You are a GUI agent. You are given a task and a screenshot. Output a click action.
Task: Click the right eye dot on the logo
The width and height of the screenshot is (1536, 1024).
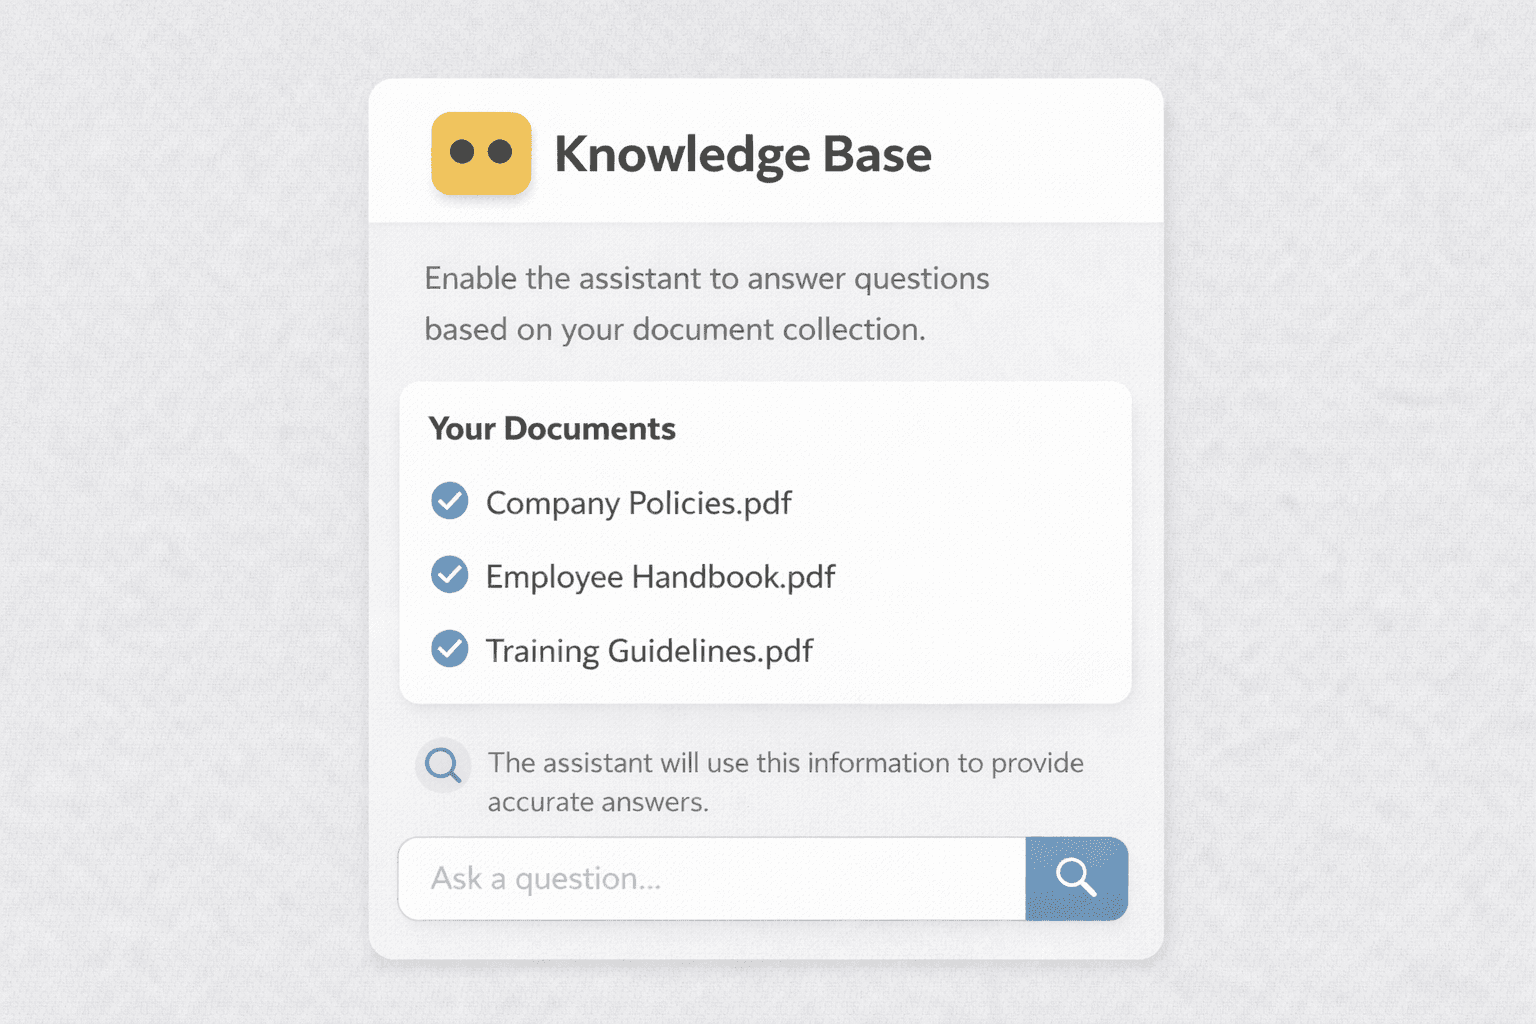click(x=500, y=150)
